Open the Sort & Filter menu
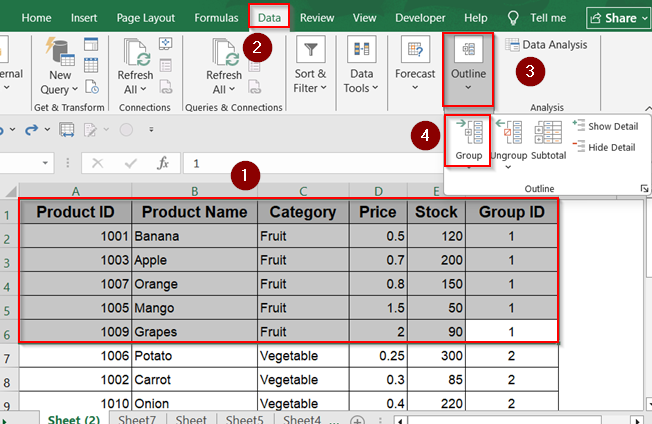The width and height of the screenshot is (652, 424). tap(310, 65)
